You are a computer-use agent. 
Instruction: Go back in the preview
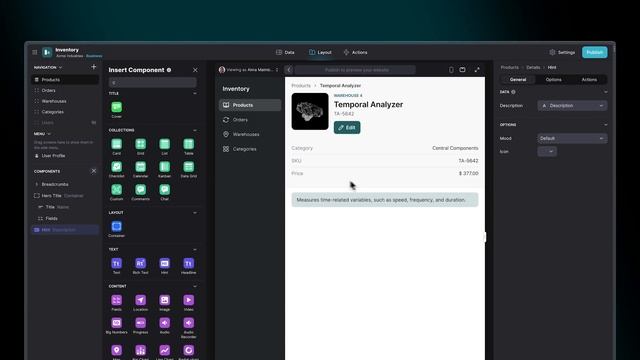[x=289, y=70]
